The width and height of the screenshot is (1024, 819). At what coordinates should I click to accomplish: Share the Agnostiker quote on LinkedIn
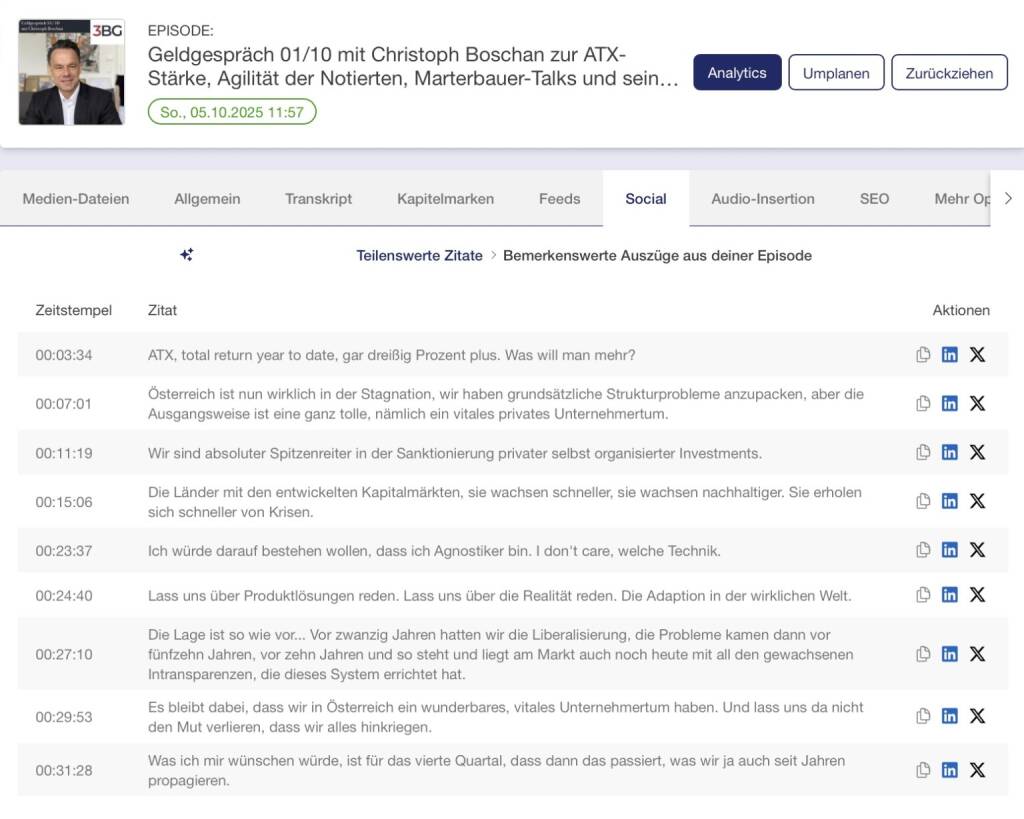coord(950,550)
